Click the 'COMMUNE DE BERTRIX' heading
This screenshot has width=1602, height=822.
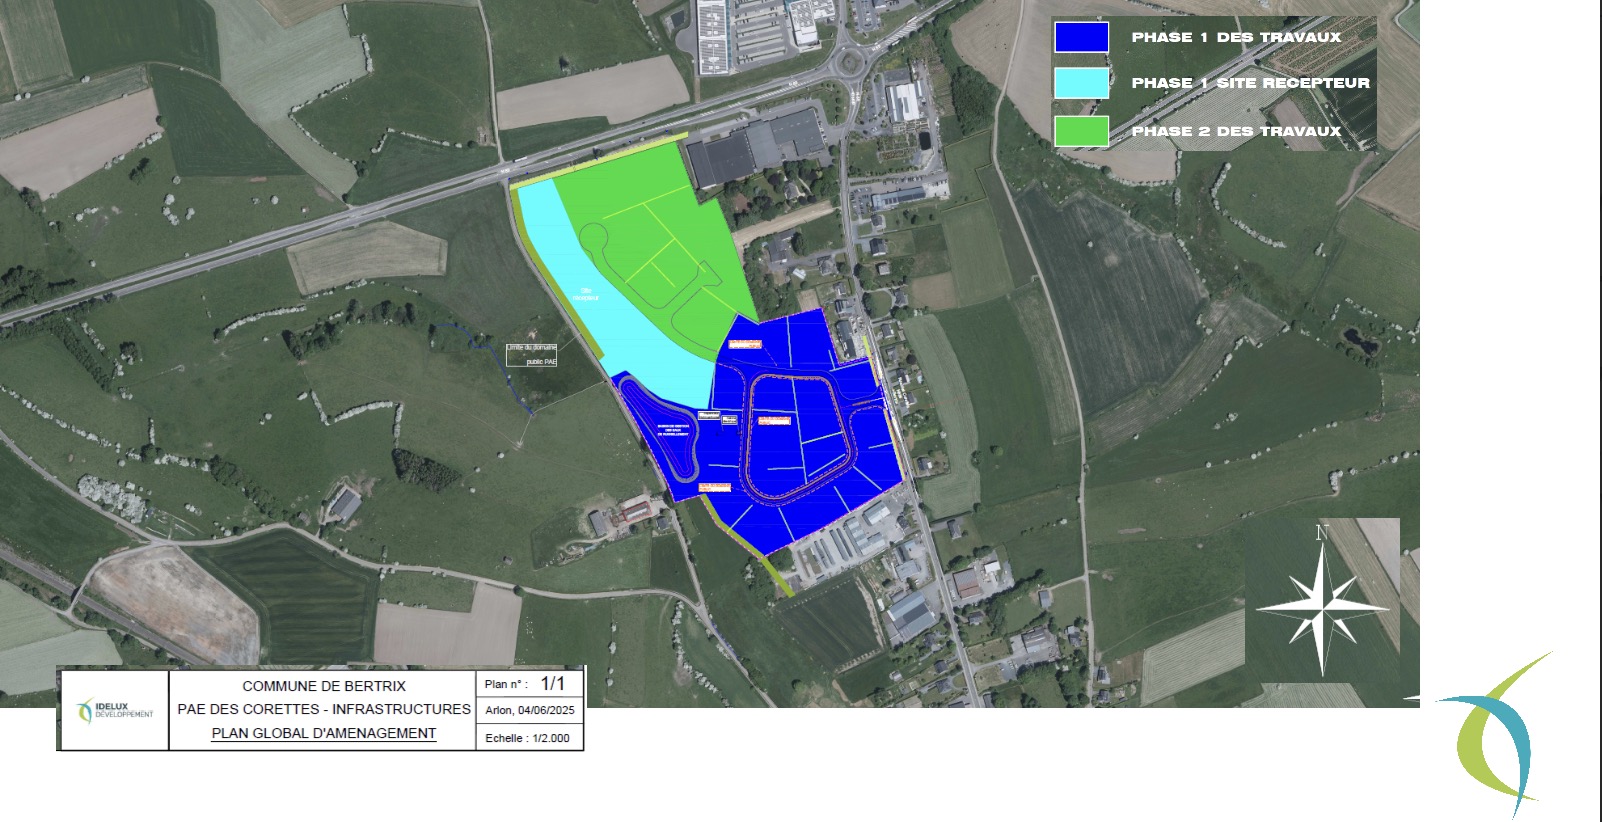pos(324,686)
